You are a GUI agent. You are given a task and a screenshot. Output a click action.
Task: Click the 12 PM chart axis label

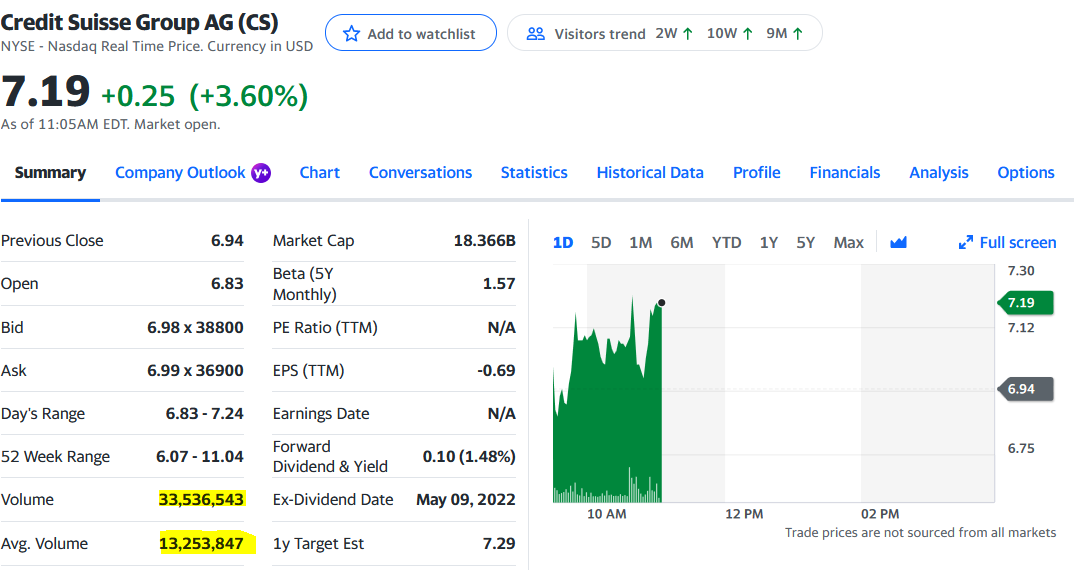(x=744, y=514)
